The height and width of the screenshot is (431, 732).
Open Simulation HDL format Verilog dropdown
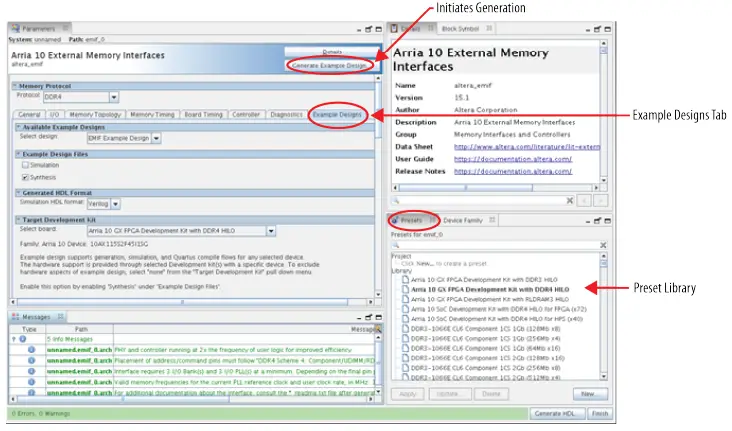[x=115, y=204]
